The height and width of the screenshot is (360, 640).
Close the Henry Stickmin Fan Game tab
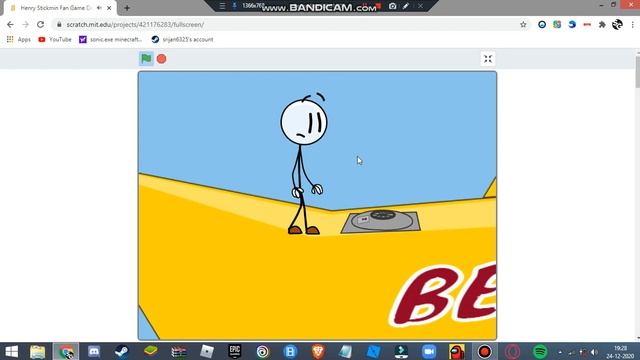(109, 8)
